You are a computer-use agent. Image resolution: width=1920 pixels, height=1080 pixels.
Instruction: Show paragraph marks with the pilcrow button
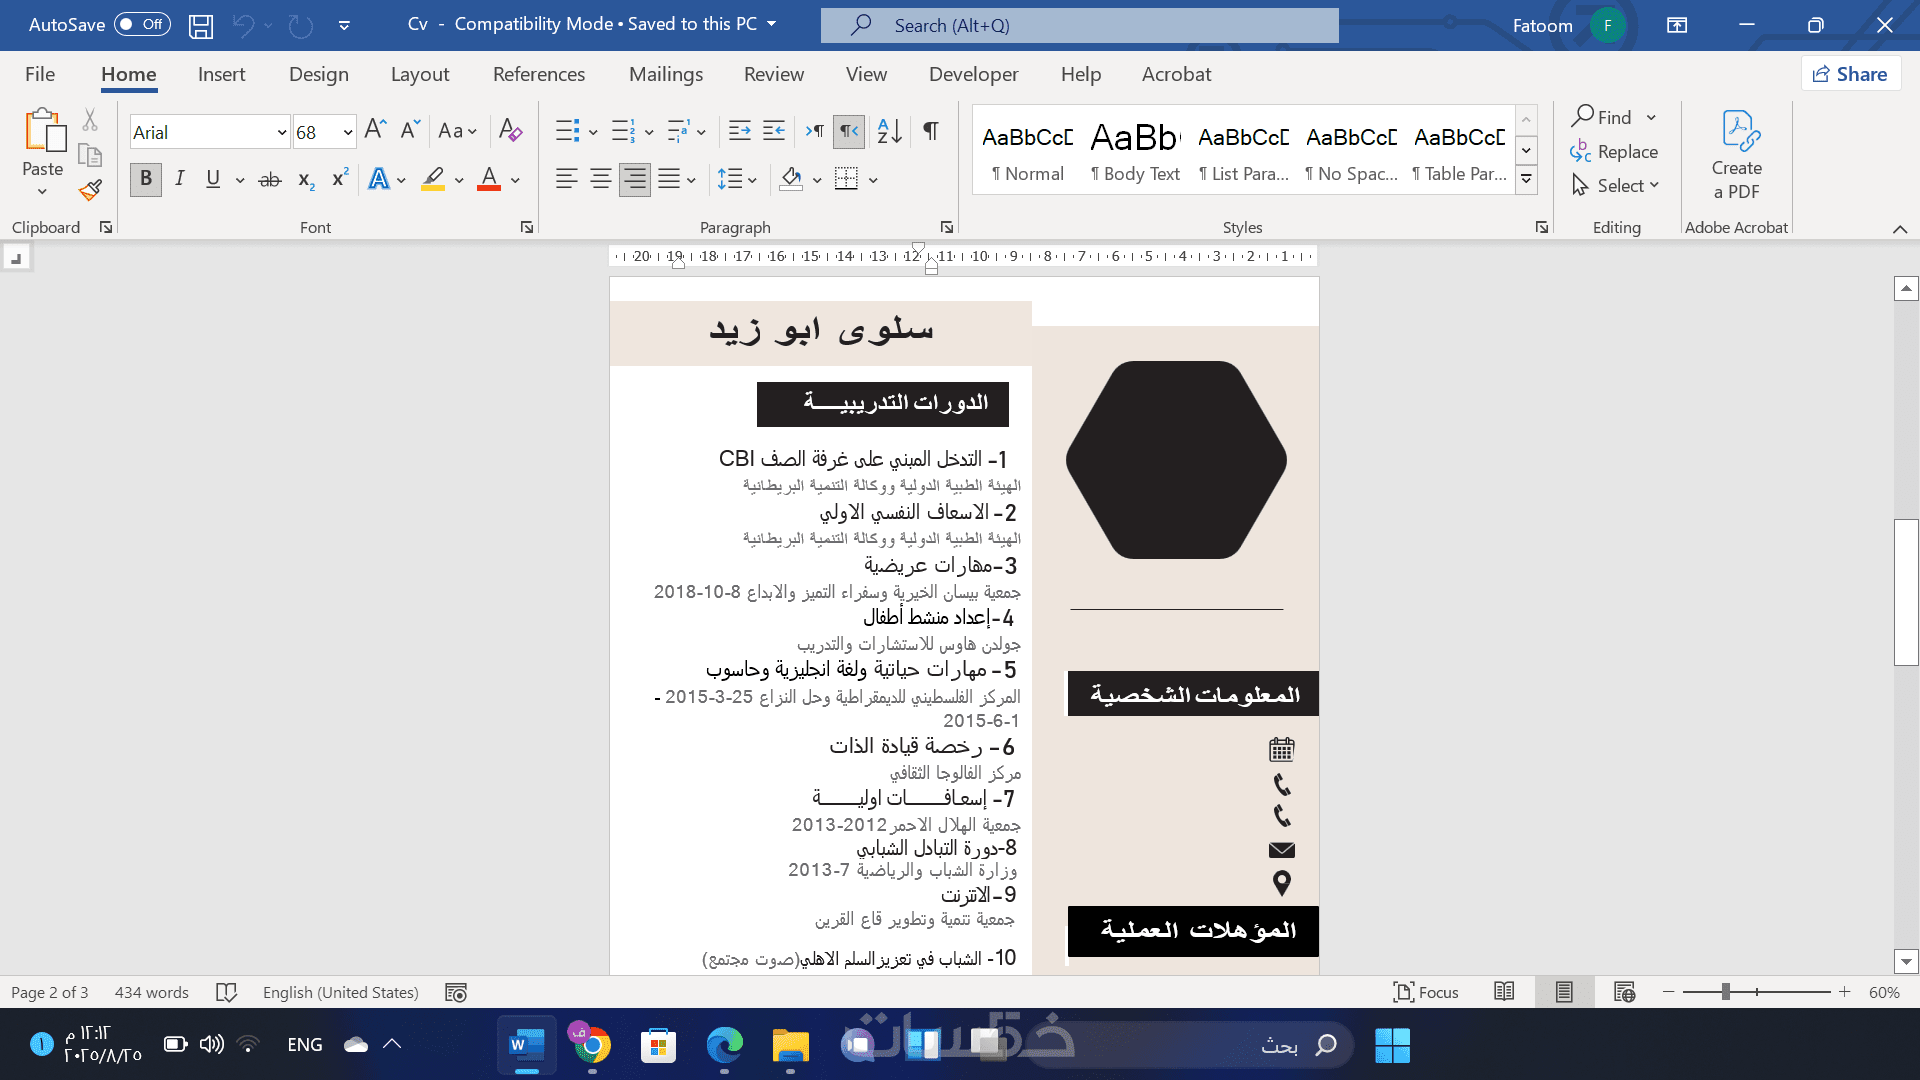[x=931, y=131]
